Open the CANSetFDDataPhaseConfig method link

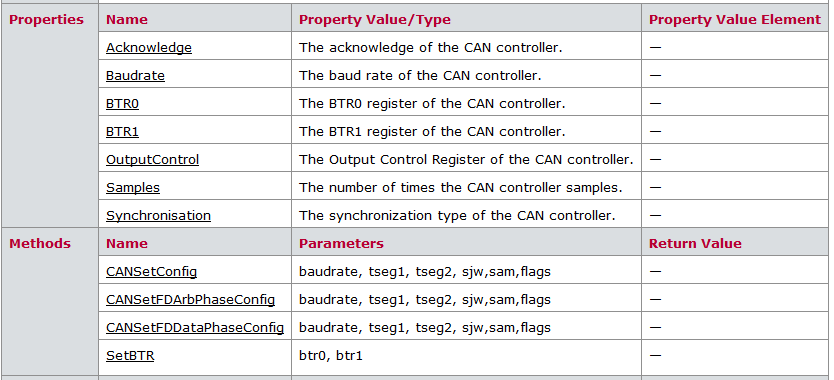click(x=195, y=327)
